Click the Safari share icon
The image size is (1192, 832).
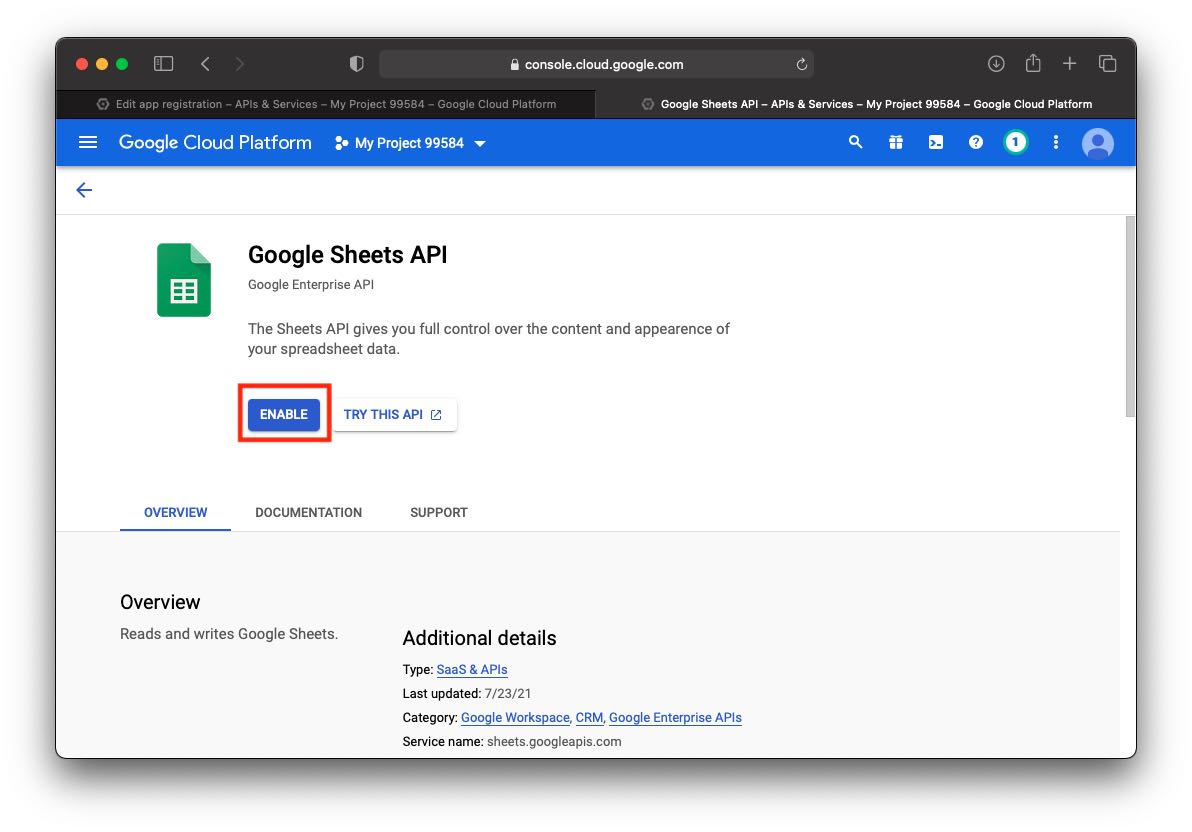coord(1032,63)
